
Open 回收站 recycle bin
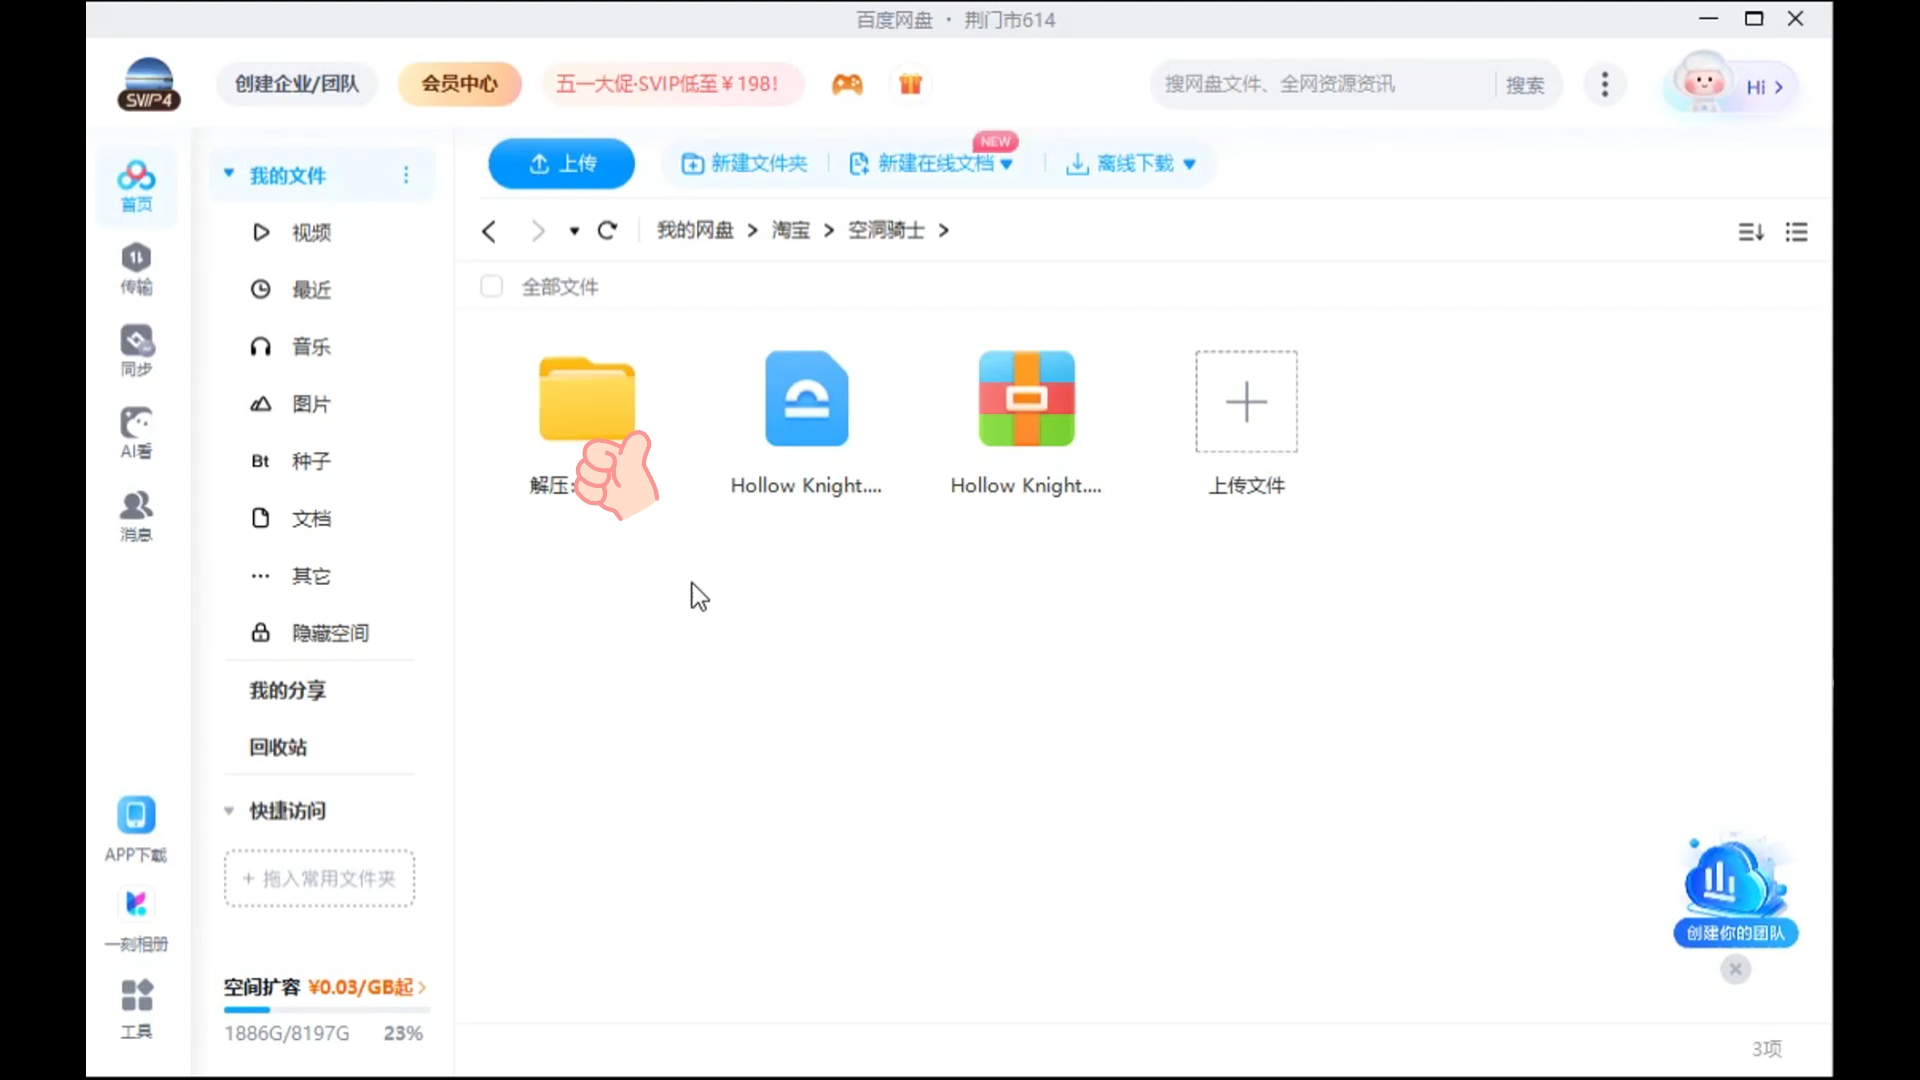[278, 747]
